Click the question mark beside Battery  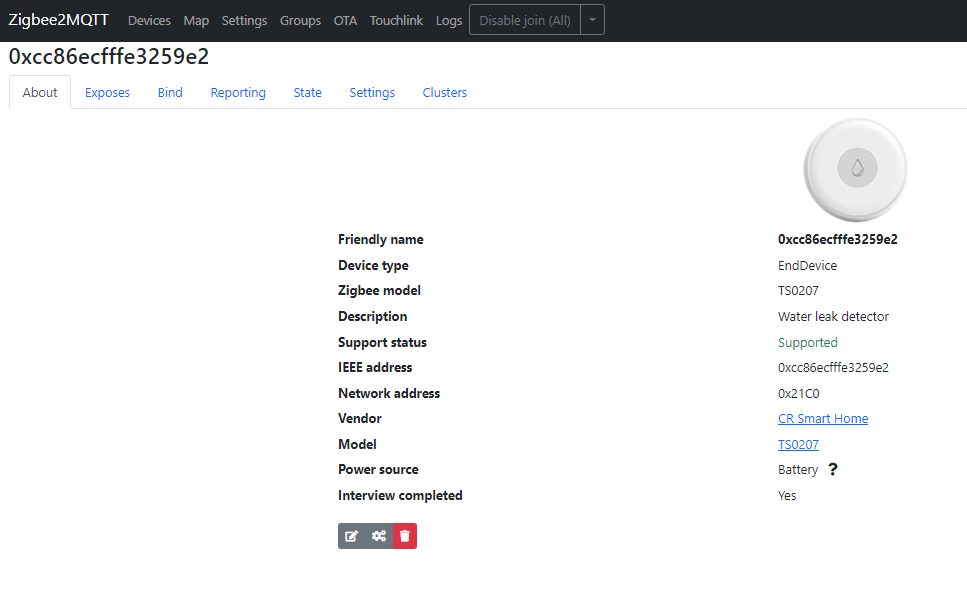tap(833, 469)
